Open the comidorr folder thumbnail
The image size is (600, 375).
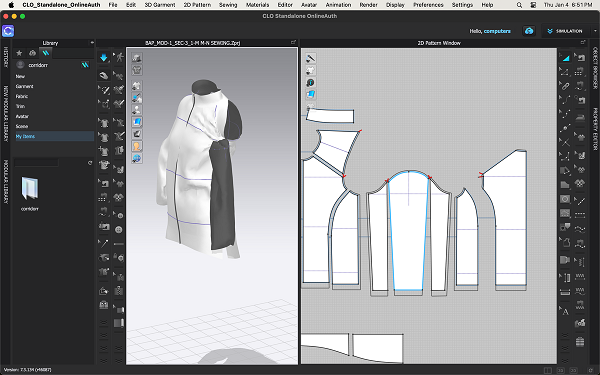pos(29,189)
